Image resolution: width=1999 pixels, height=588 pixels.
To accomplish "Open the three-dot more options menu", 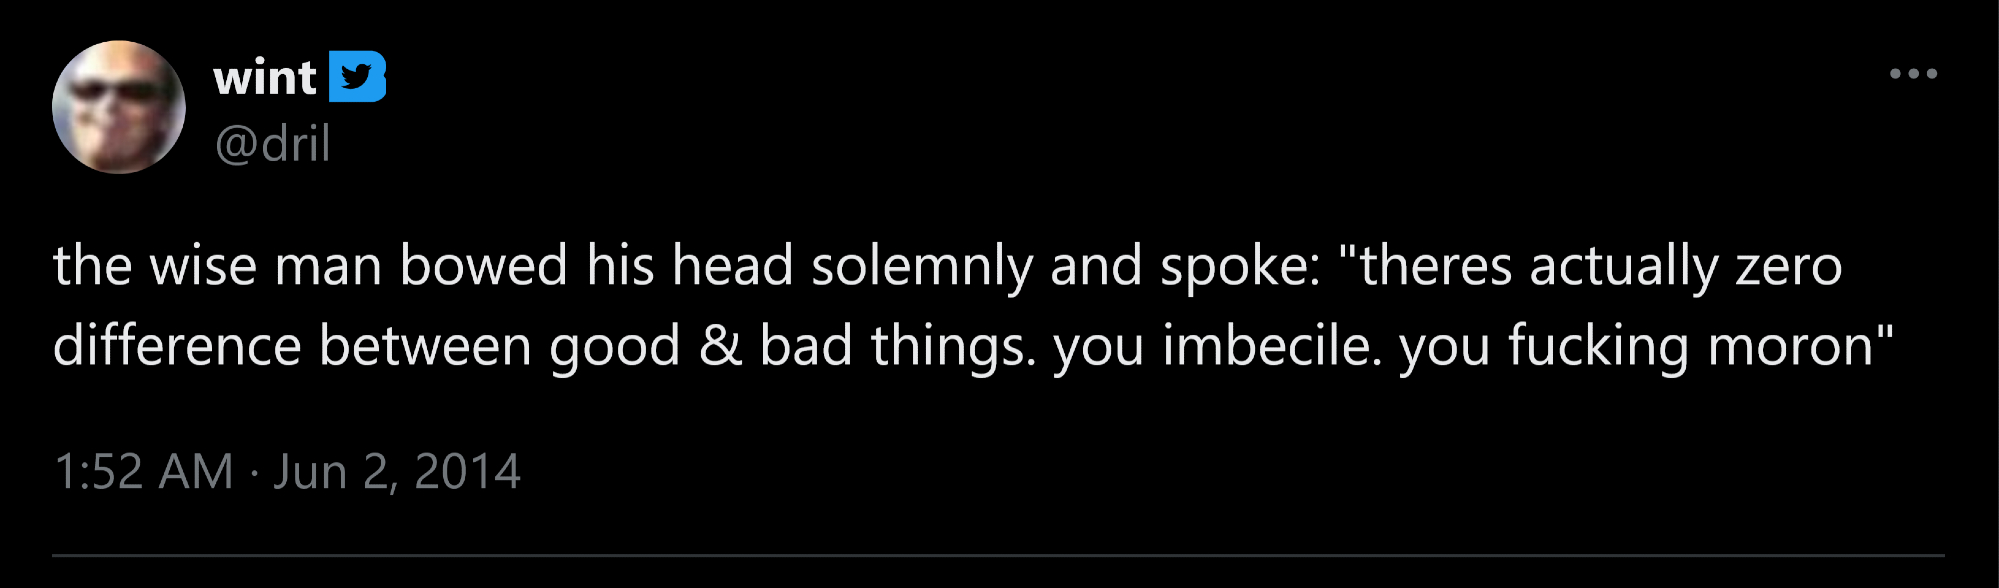I will point(1913,74).
